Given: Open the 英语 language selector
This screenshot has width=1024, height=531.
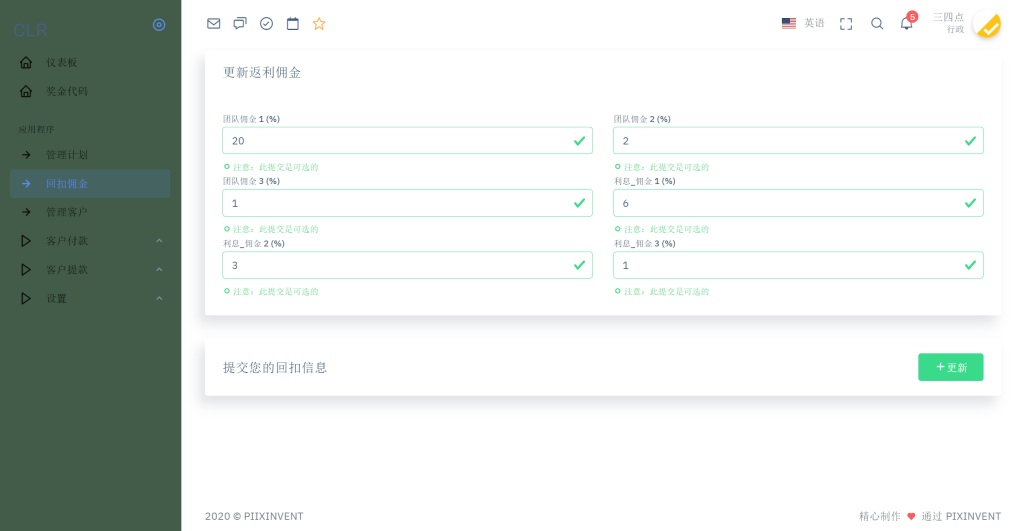Looking at the screenshot, I should tap(803, 23).
